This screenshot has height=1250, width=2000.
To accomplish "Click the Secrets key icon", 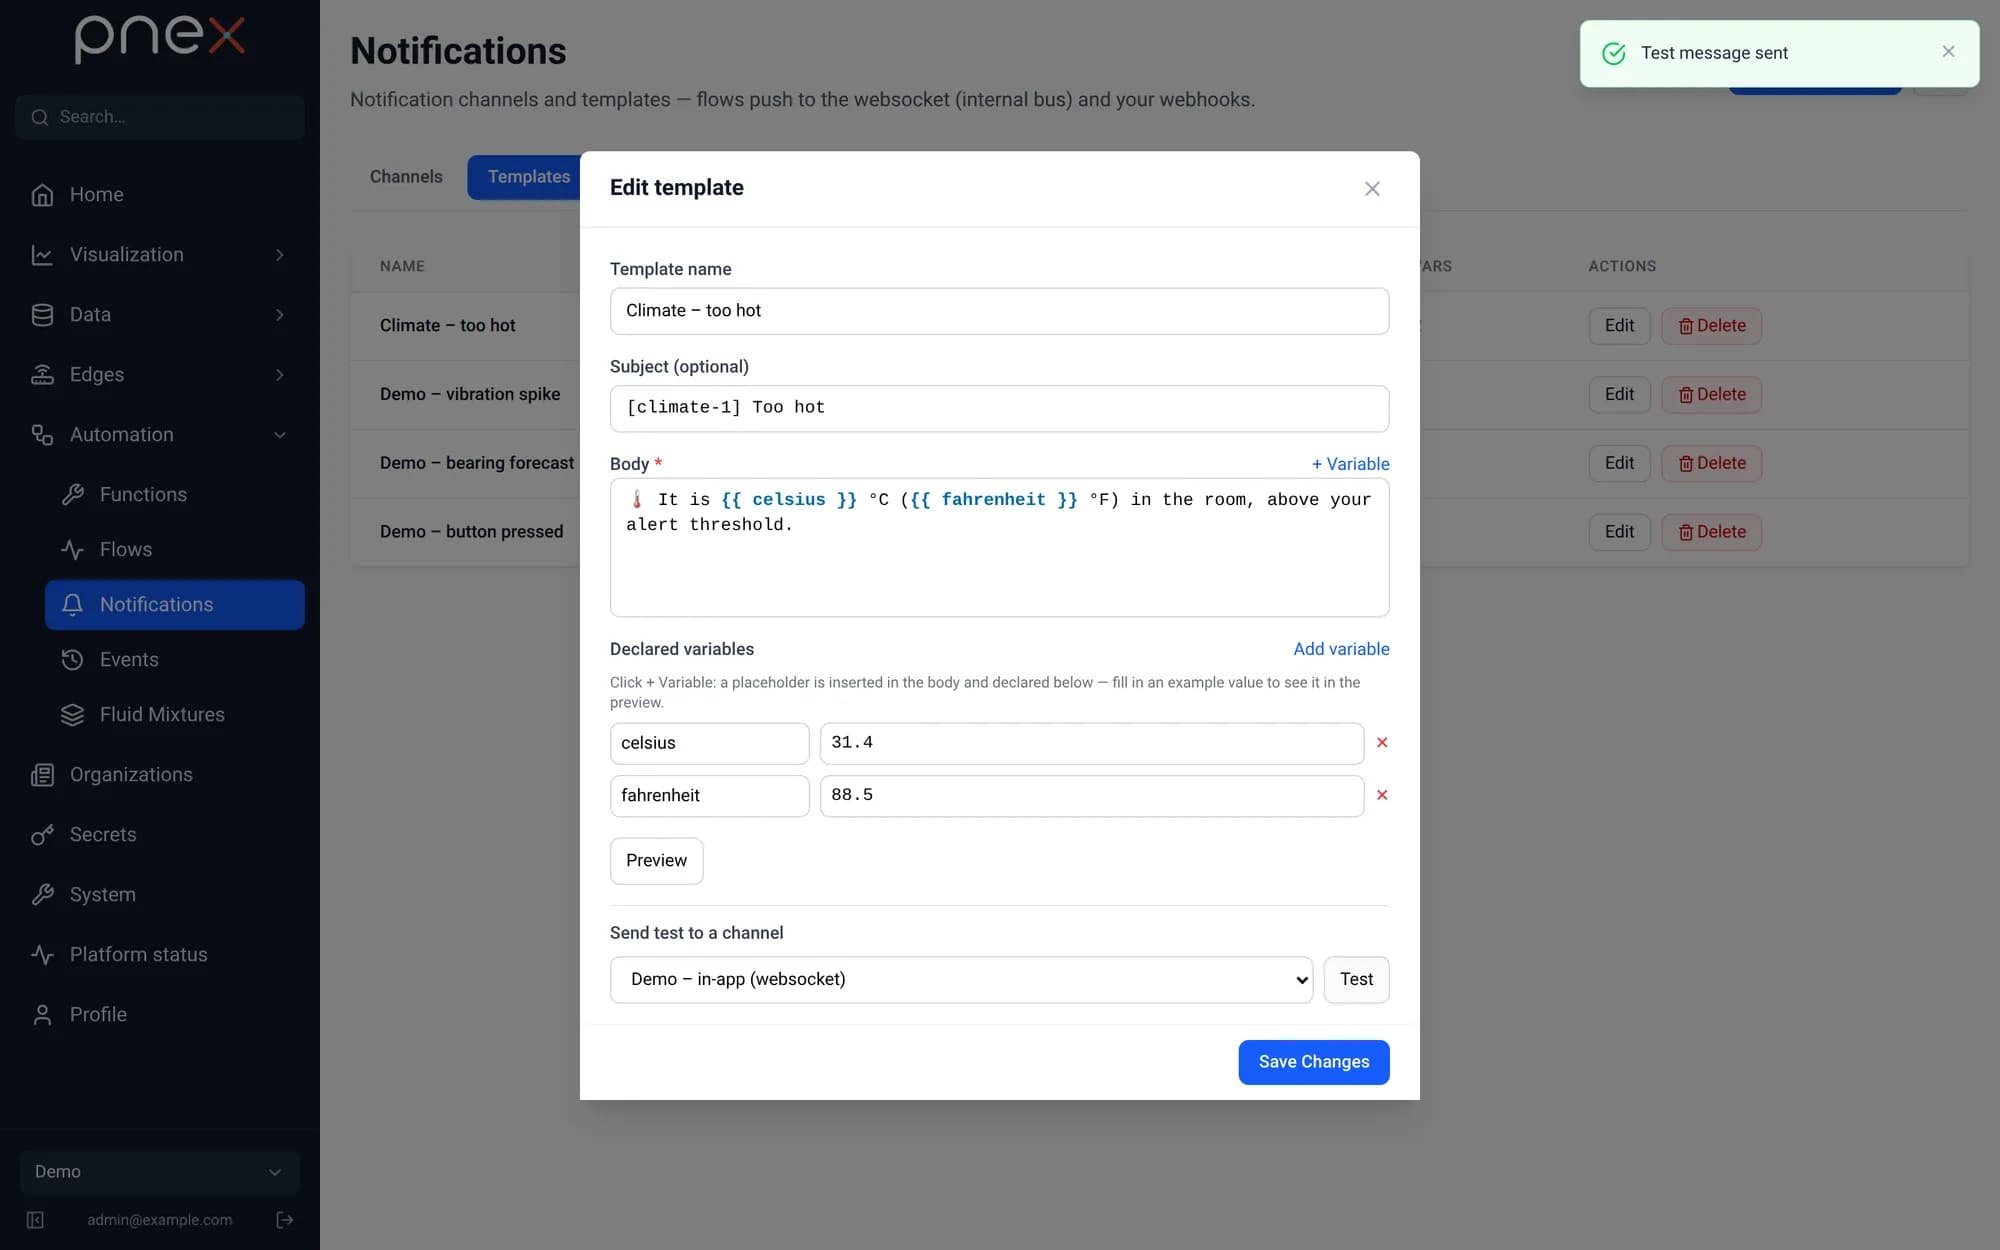I will click(42, 835).
